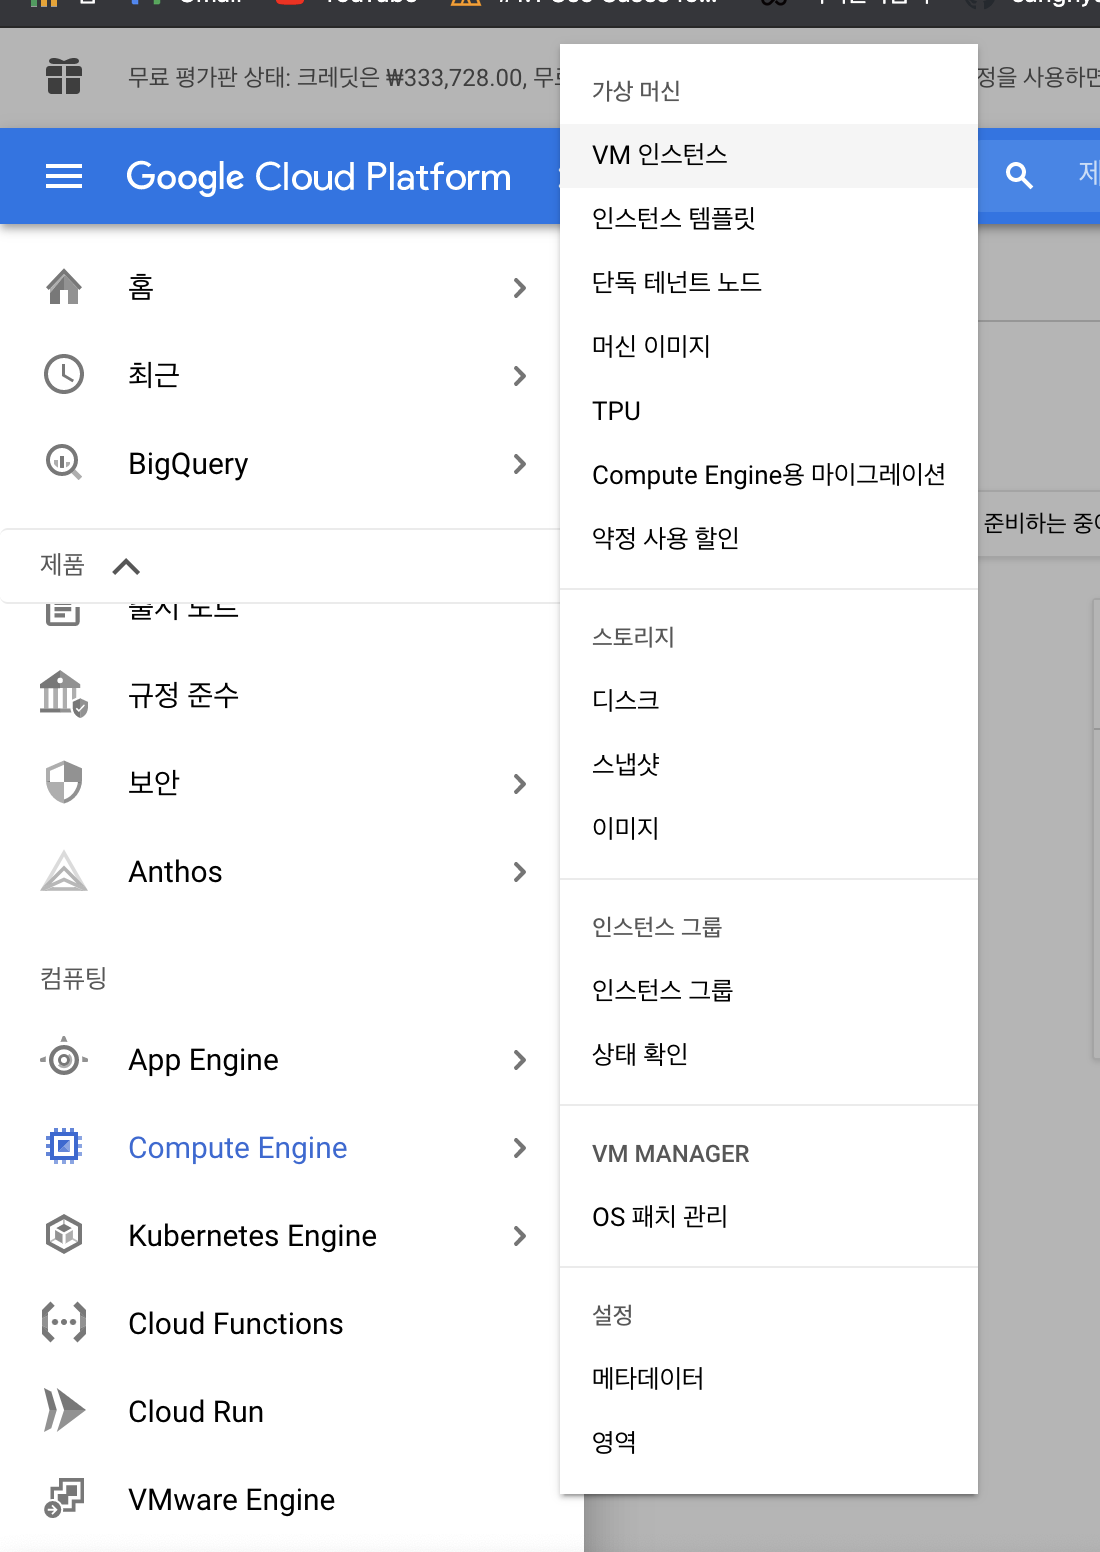
Task: Select VM 인스턴스 in the submenu
Action: click(x=769, y=155)
